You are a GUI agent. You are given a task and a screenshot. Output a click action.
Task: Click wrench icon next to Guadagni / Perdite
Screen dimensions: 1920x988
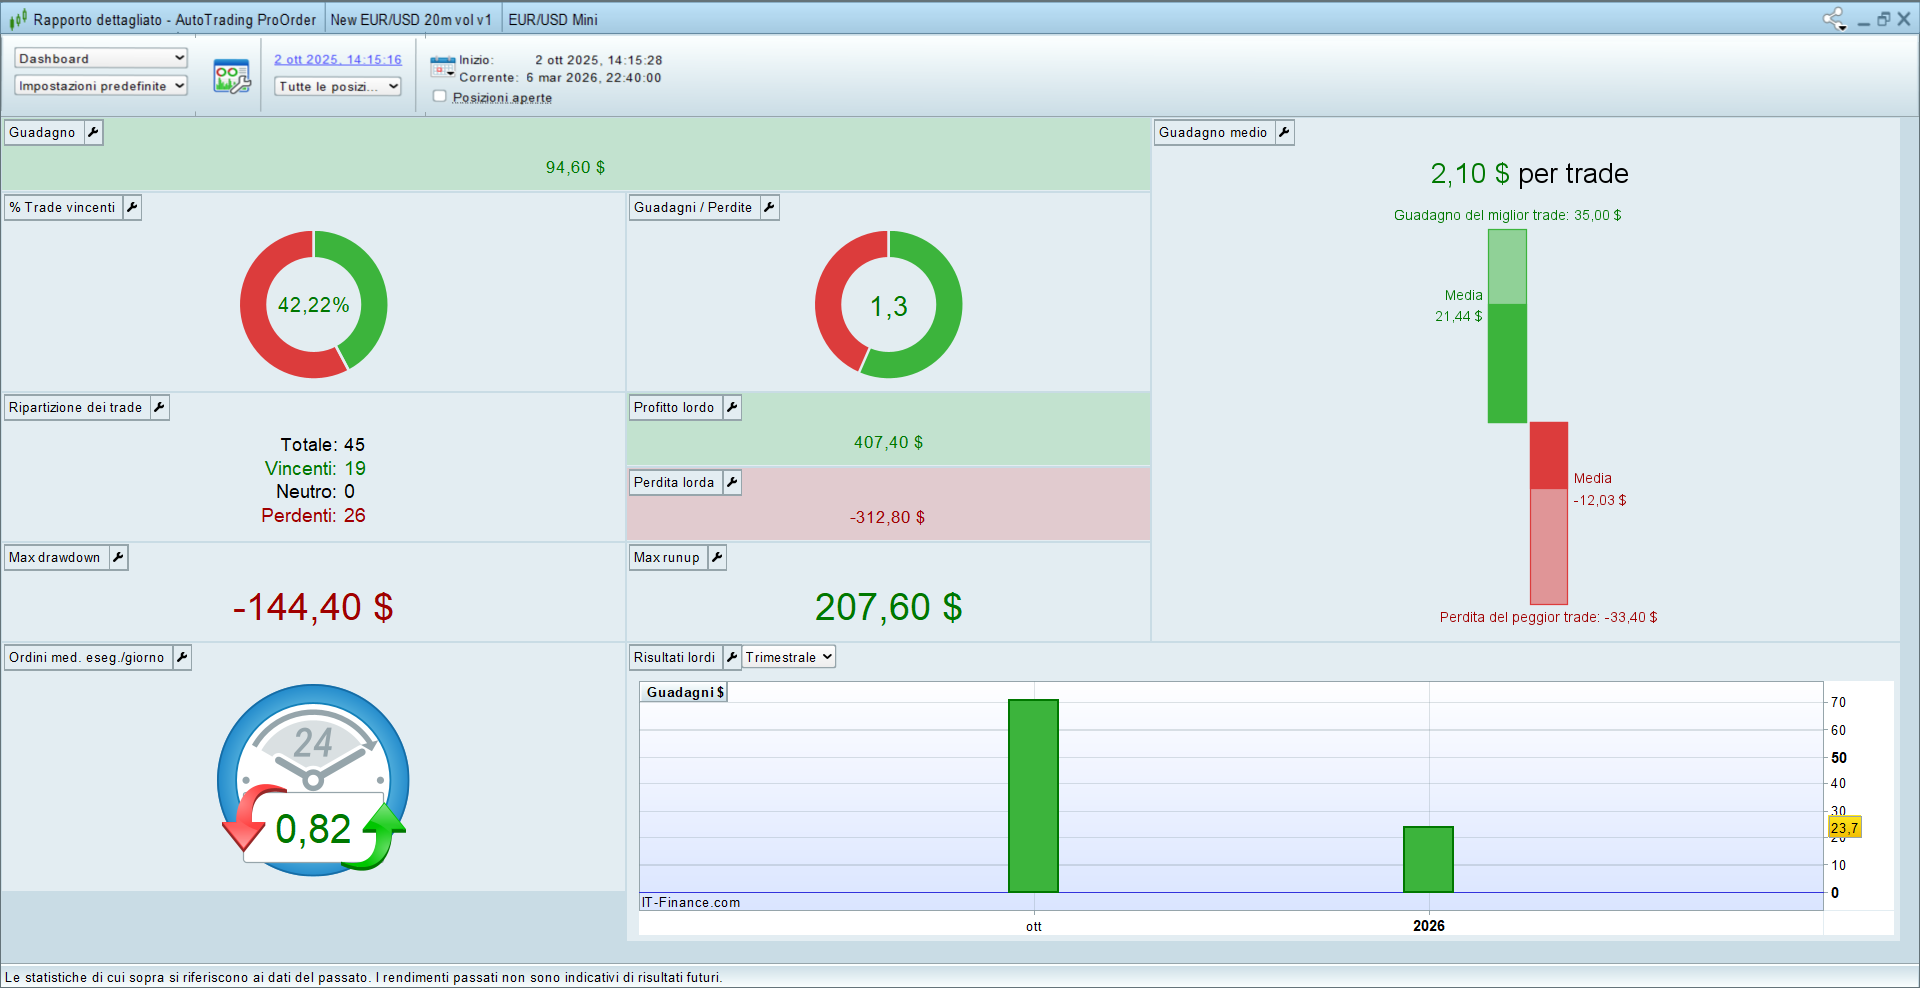pyautogui.click(x=769, y=207)
